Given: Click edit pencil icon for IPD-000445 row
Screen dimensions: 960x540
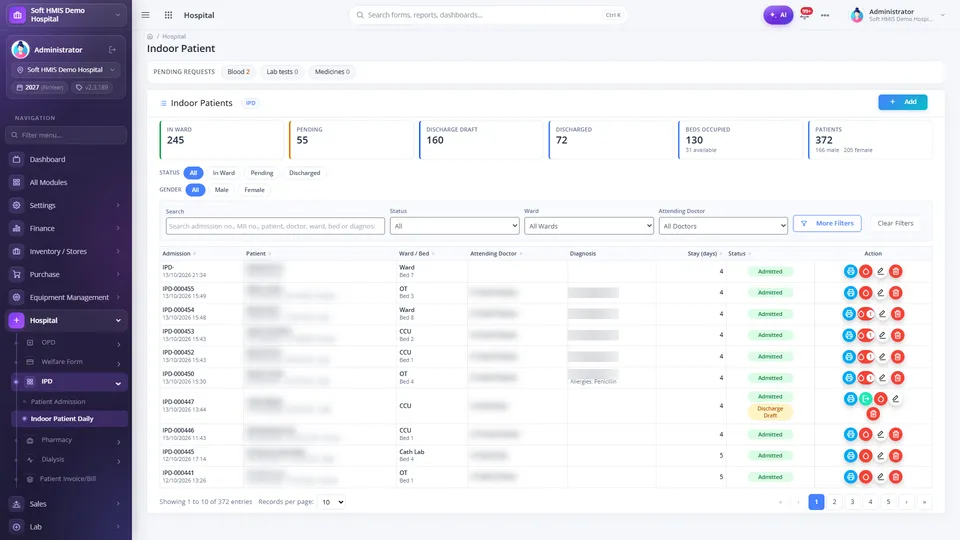Looking at the screenshot, I should pos(880,456).
